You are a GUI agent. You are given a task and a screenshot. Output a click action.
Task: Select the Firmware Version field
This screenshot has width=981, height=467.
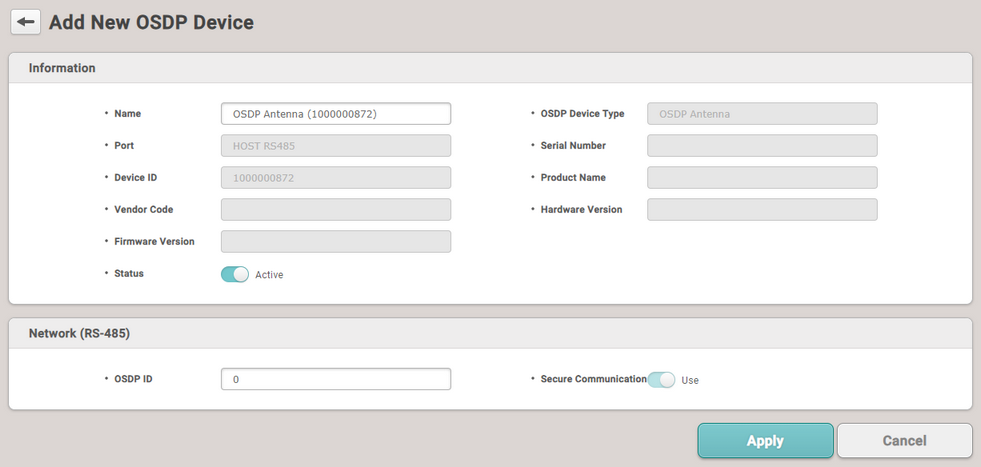point(336,242)
